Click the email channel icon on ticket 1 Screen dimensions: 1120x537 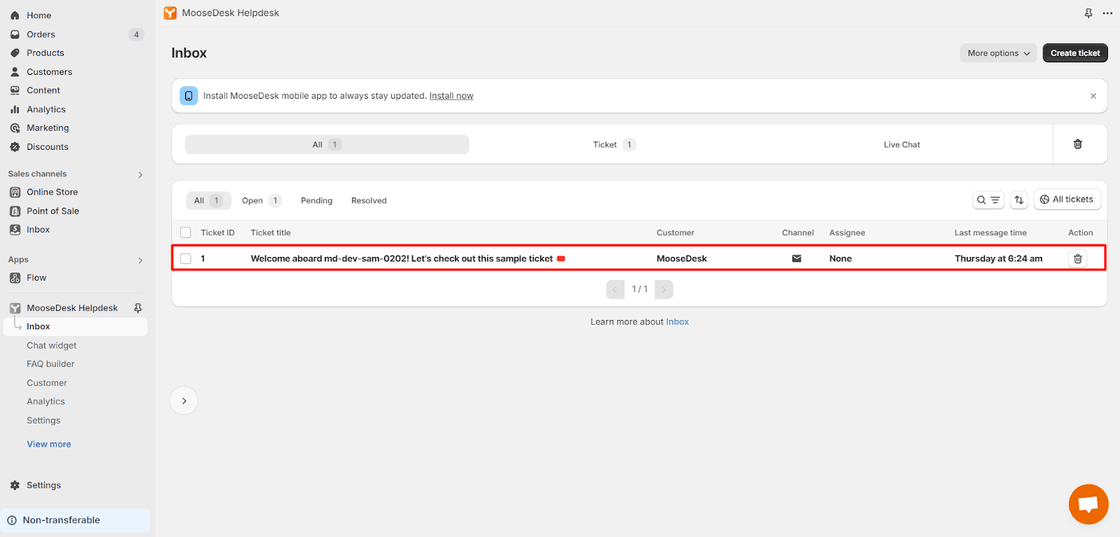[x=796, y=259]
